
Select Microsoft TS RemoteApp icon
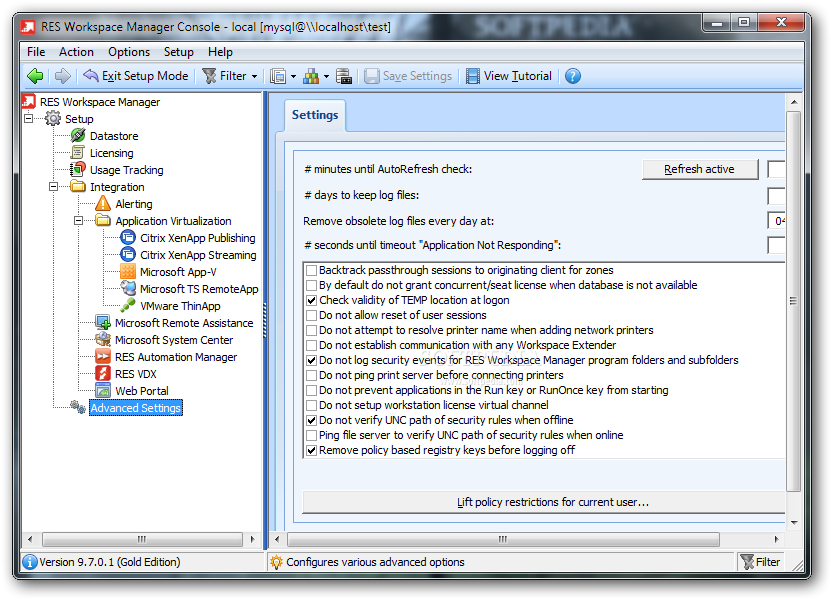point(128,288)
